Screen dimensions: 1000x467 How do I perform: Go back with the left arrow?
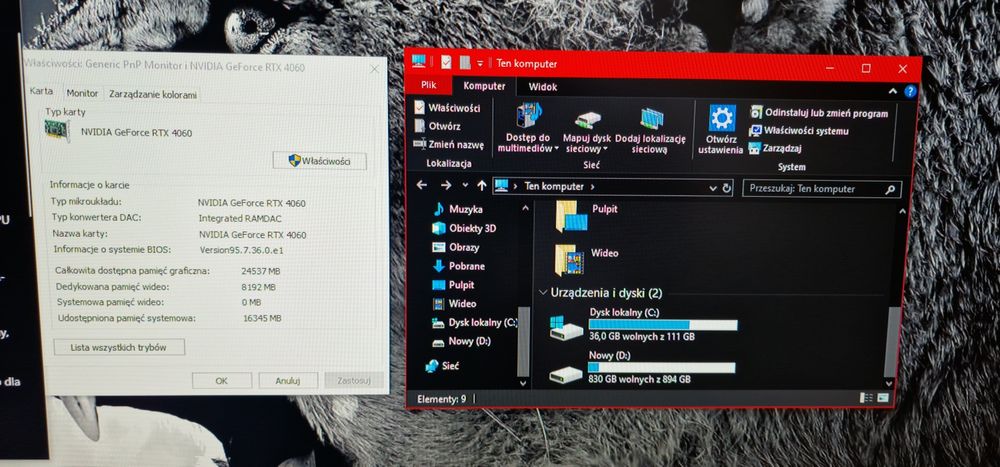click(422, 185)
